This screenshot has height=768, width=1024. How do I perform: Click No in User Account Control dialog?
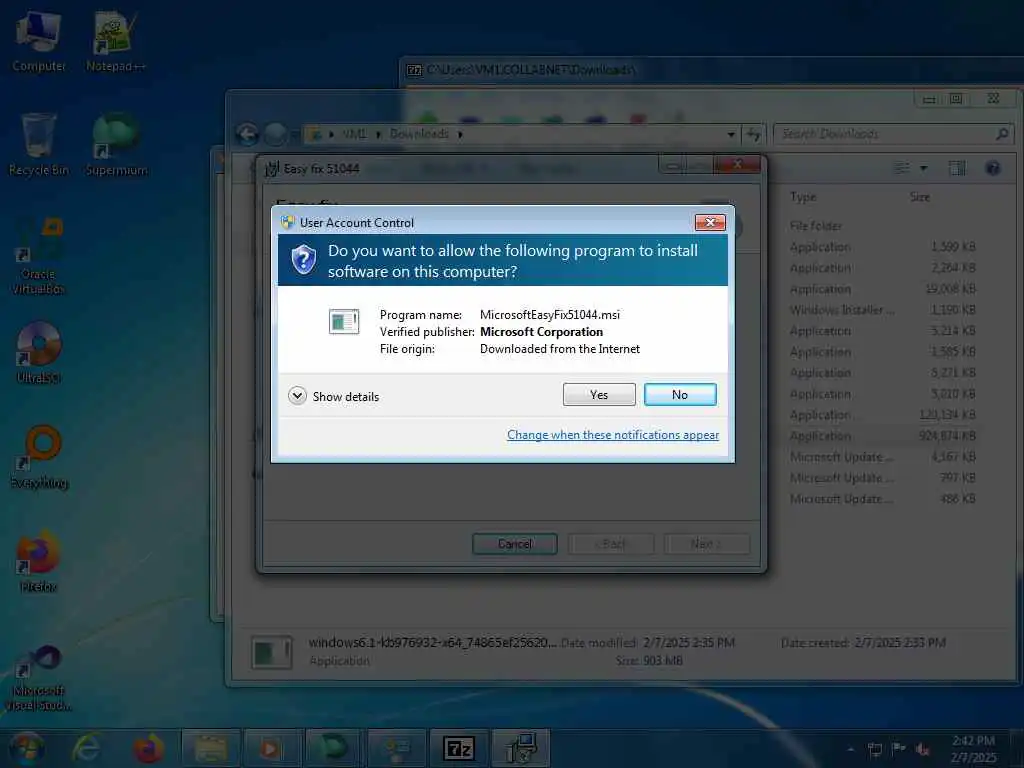tap(680, 394)
